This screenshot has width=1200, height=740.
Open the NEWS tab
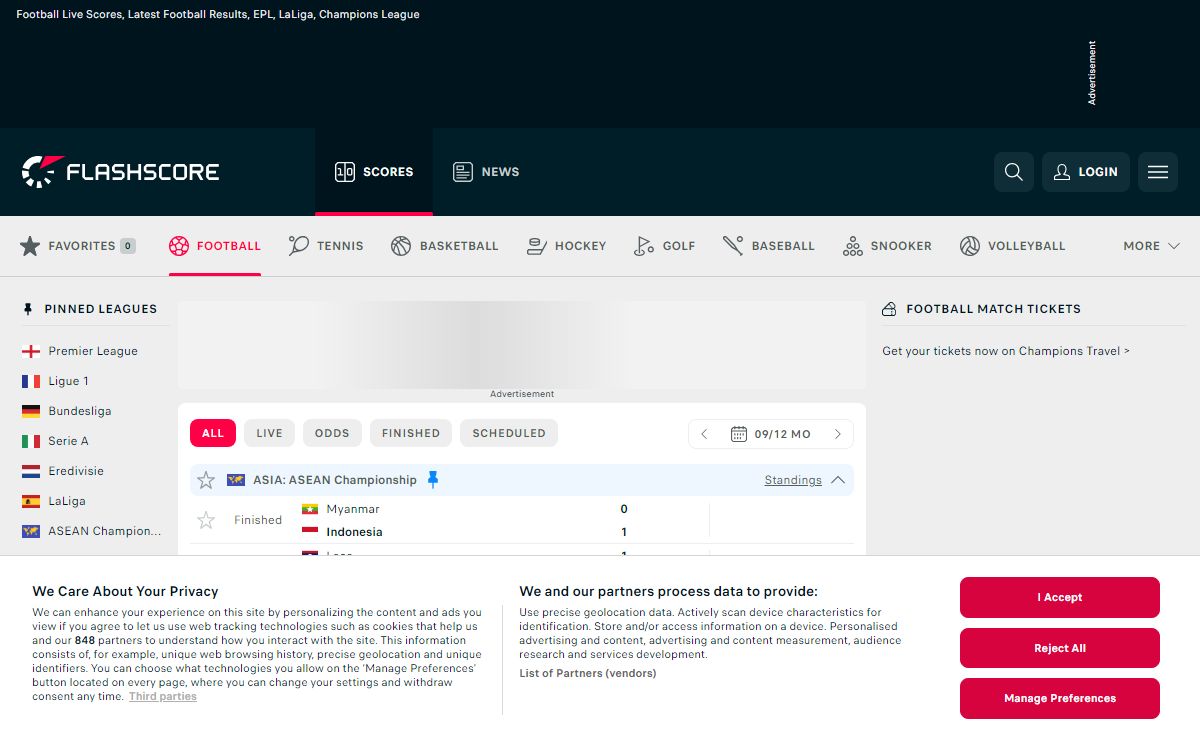(486, 172)
